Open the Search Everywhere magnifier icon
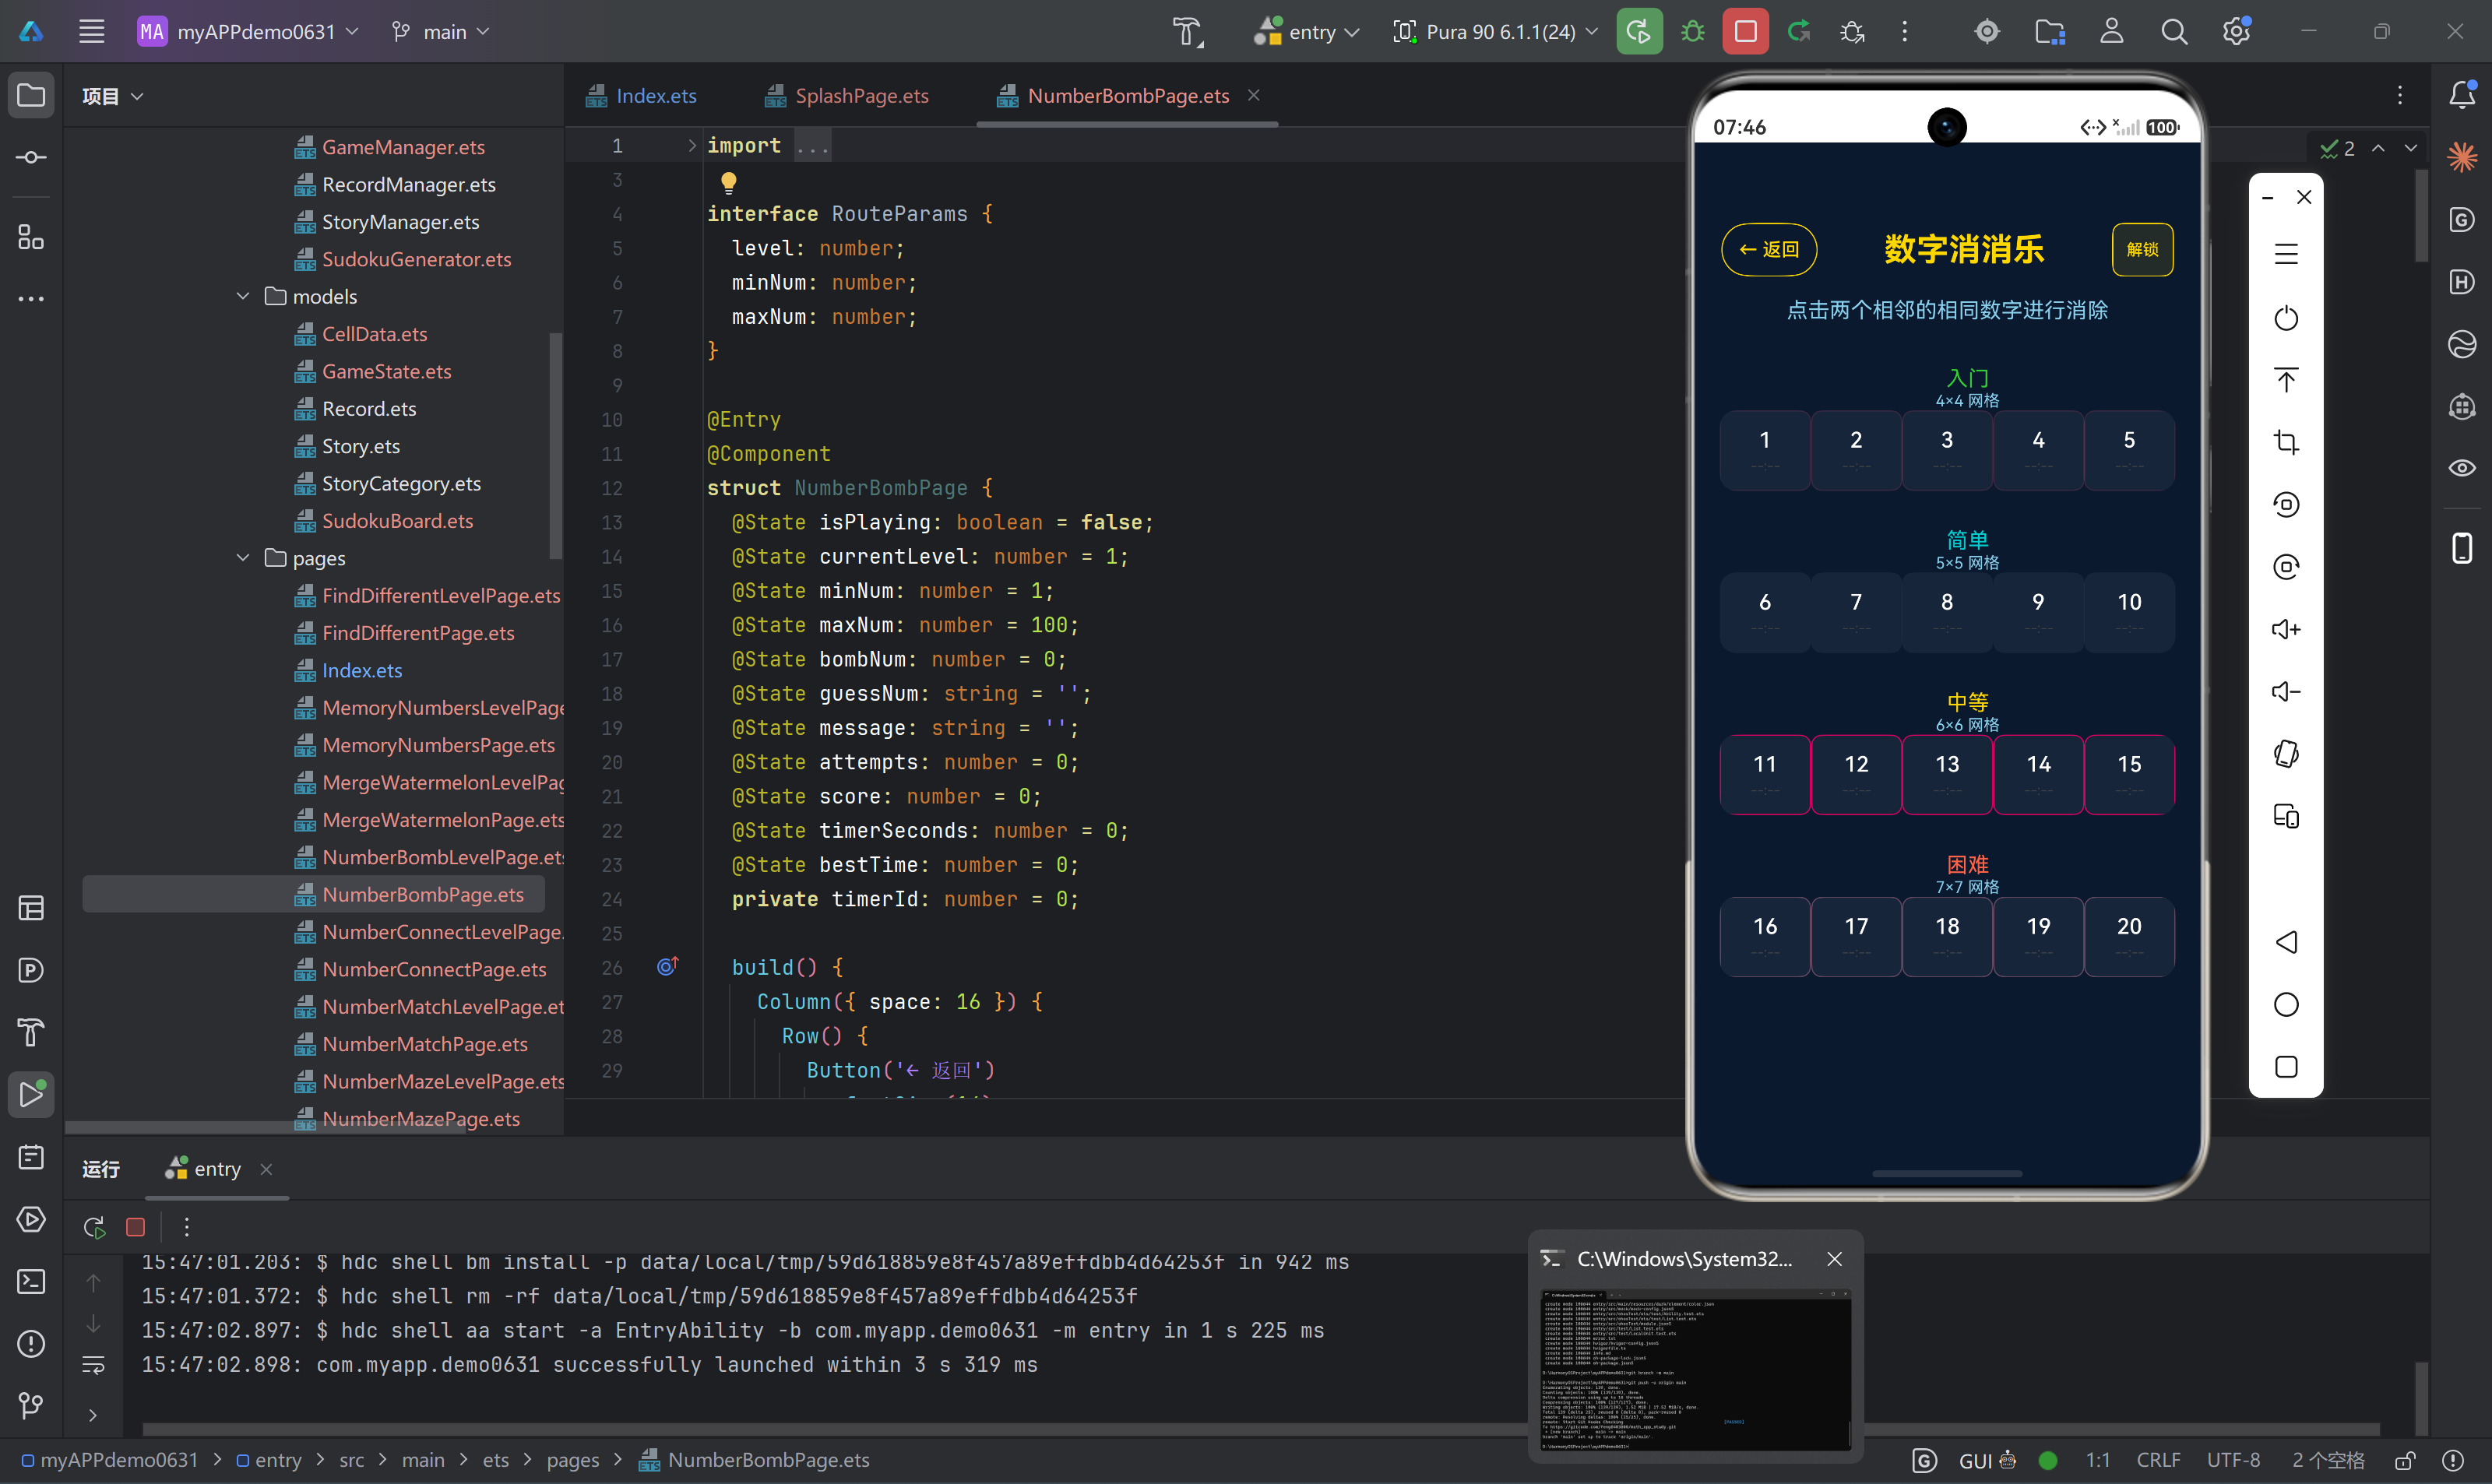This screenshot has height=1484, width=2492. 2173,32
